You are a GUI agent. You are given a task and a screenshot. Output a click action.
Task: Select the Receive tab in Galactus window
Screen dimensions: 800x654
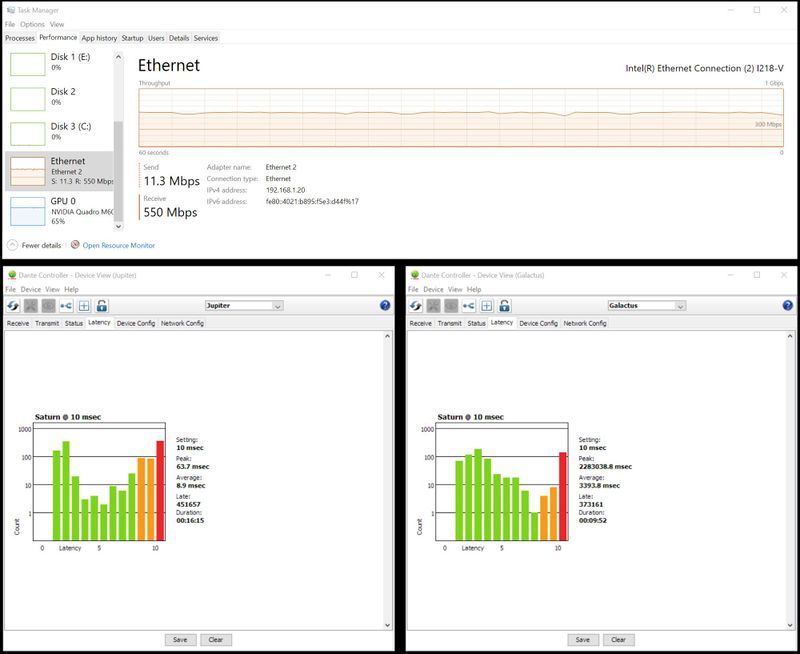pyautogui.click(x=420, y=323)
